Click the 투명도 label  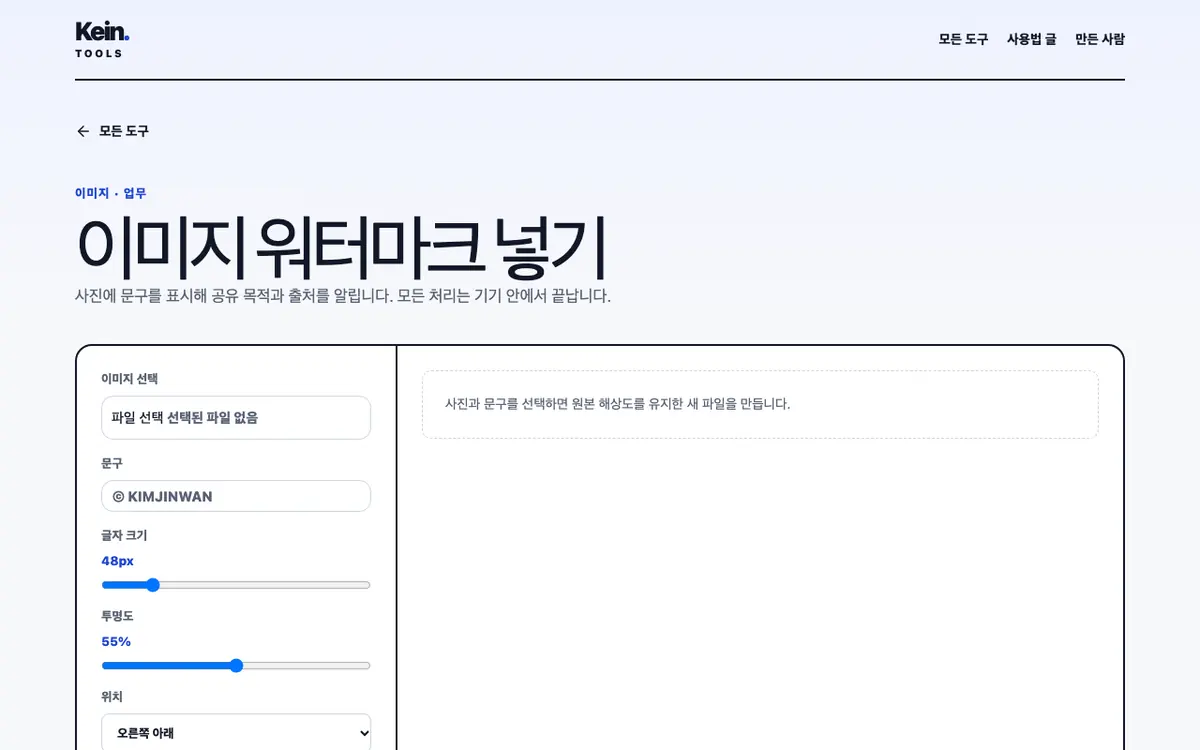pos(117,616)
